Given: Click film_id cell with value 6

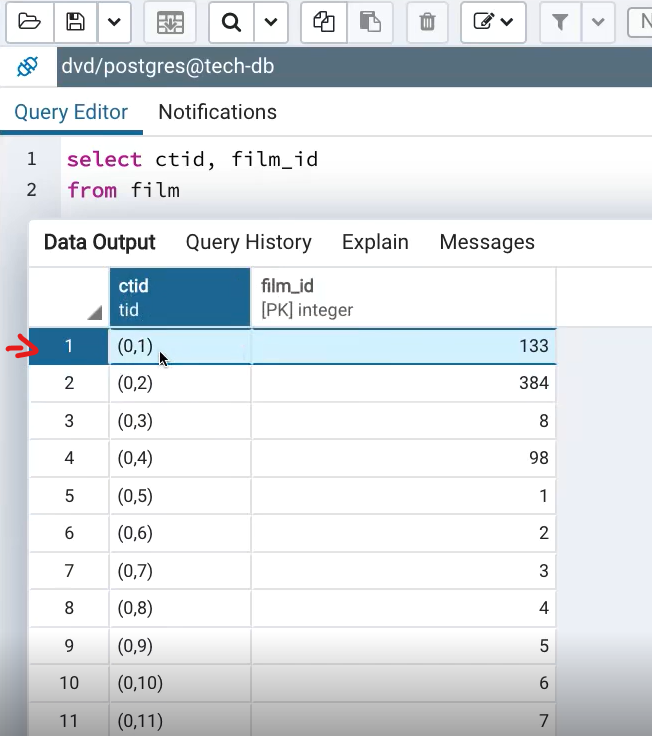Looking at the screenshot, I should pyautogui.click(x=404, y=683).
